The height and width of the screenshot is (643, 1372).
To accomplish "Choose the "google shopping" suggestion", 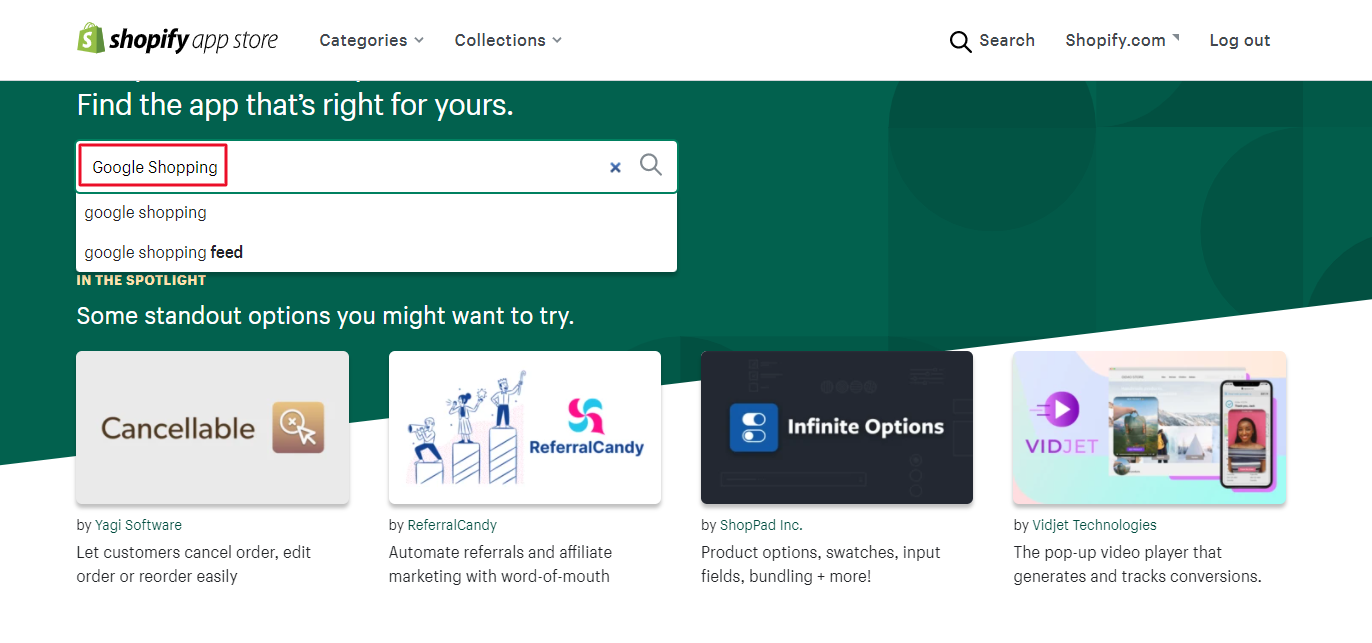I will tap(376, 212).
